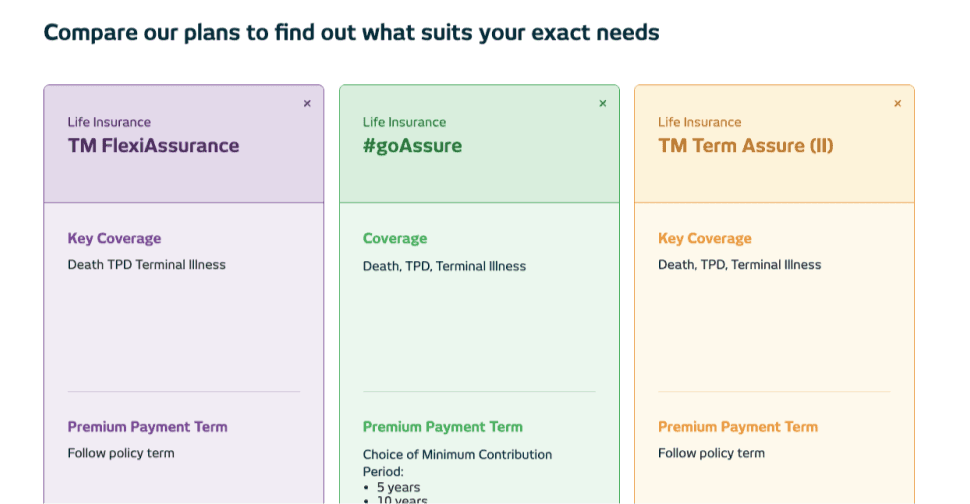This screenshot has height=504, width=970.
Task: Click orange 'Premium Payment Term' heading
Action: coord(737,427)
